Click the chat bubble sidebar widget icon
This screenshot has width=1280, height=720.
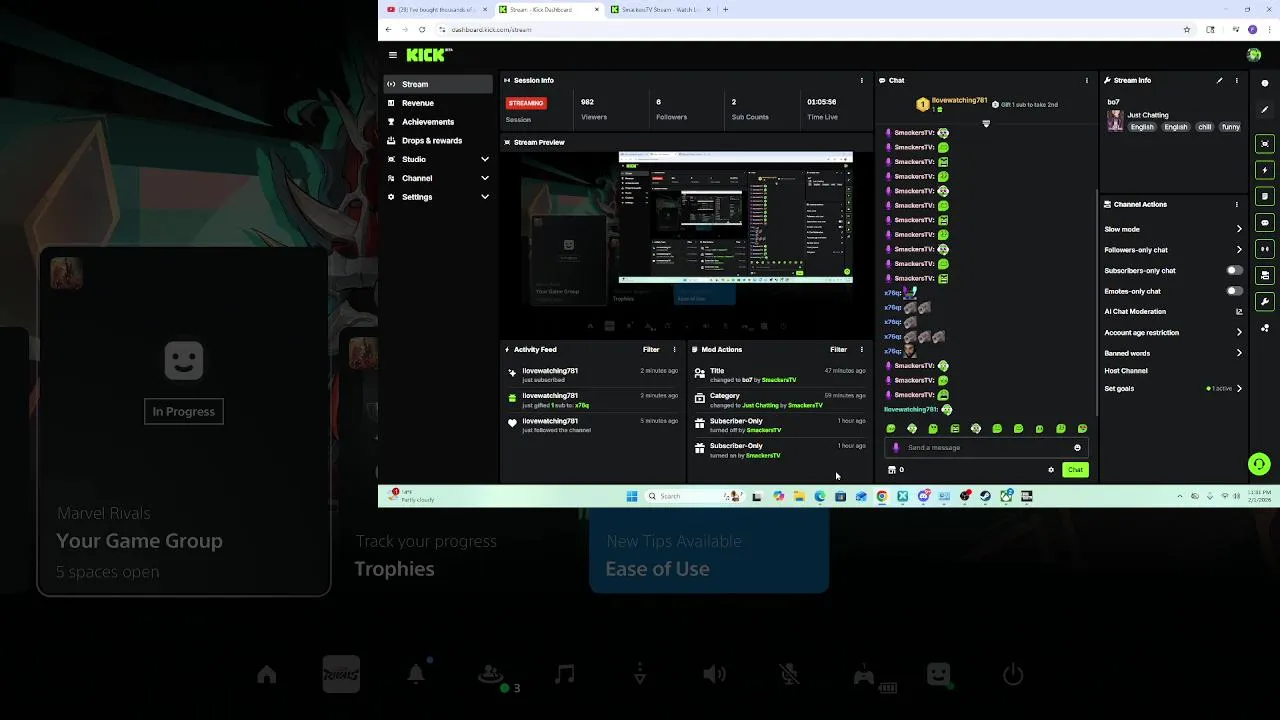pyautogui.click(x=1265, y=223)
